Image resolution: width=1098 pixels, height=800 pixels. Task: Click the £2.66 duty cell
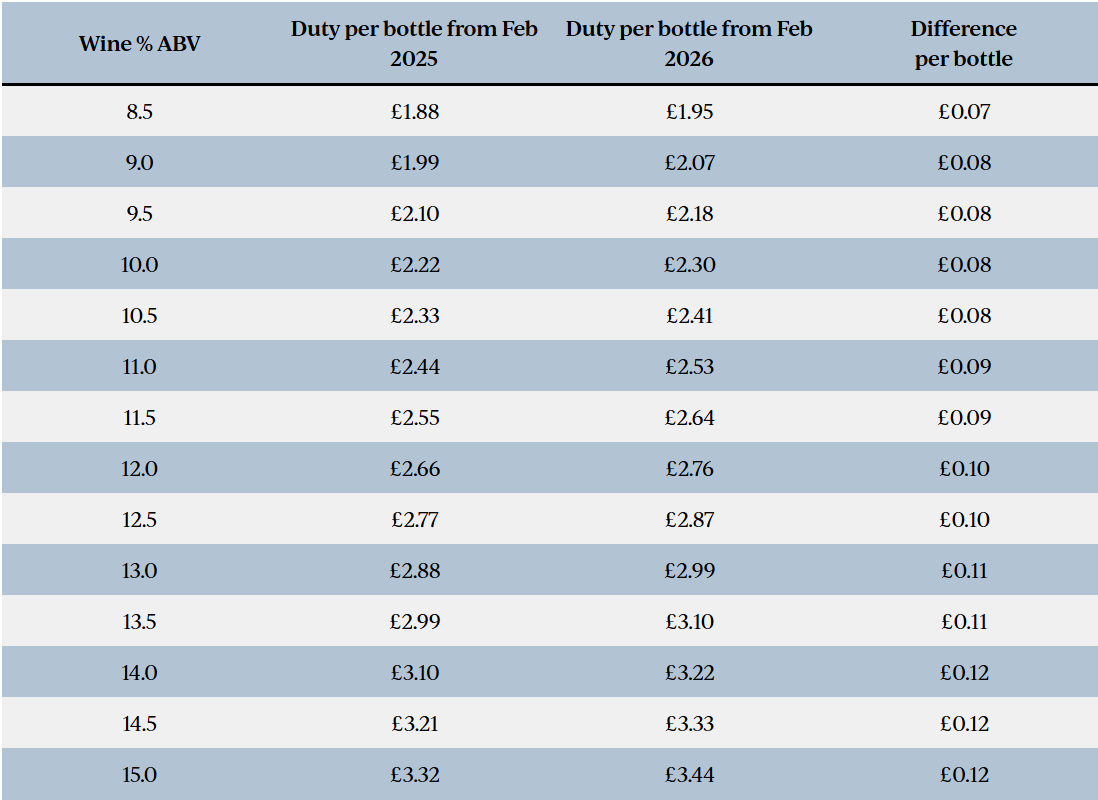[x=414, y=469]
